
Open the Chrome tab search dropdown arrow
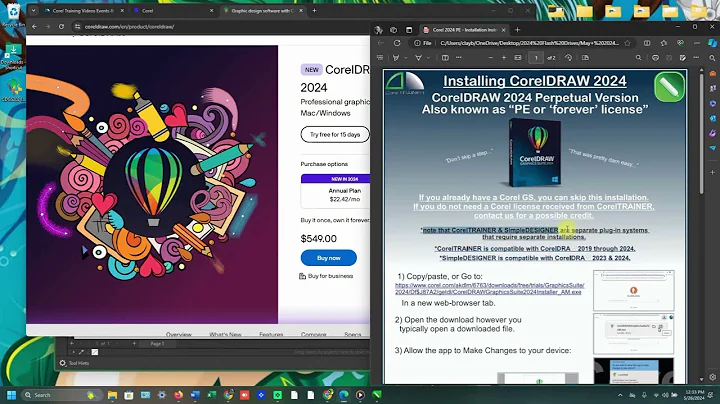tap(34, 11)
